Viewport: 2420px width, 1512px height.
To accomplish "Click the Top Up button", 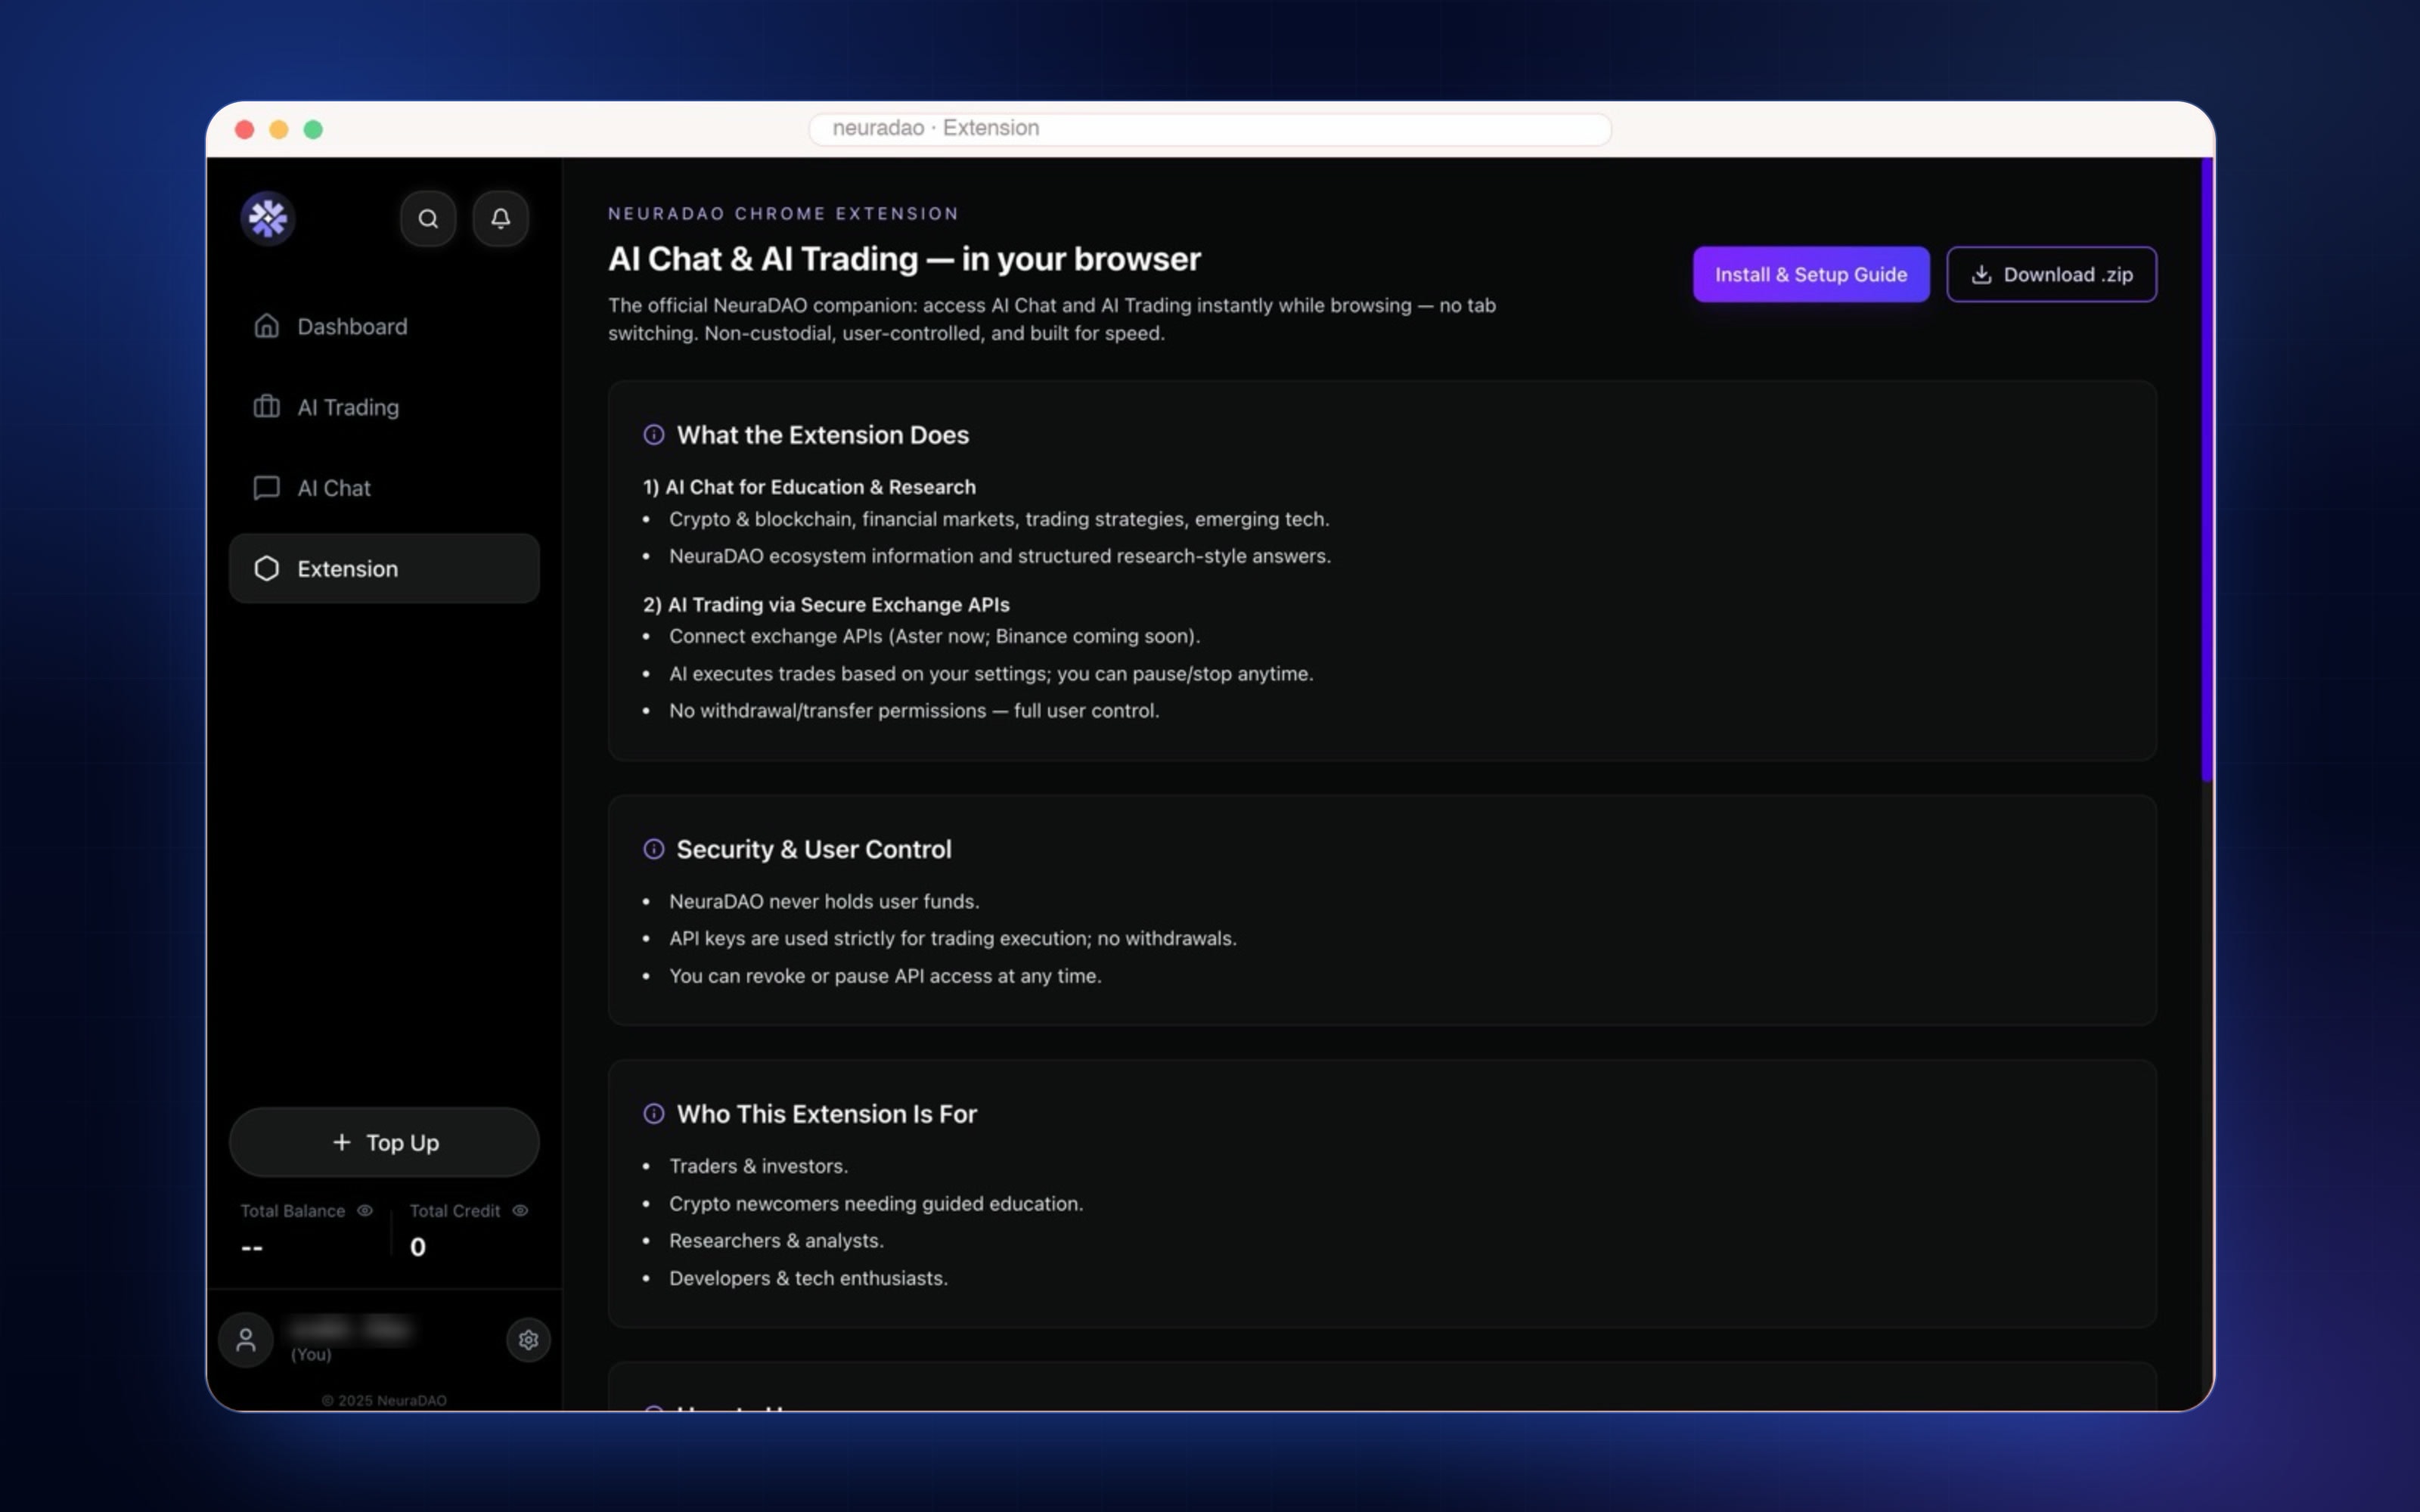I will pos(384,1142).
